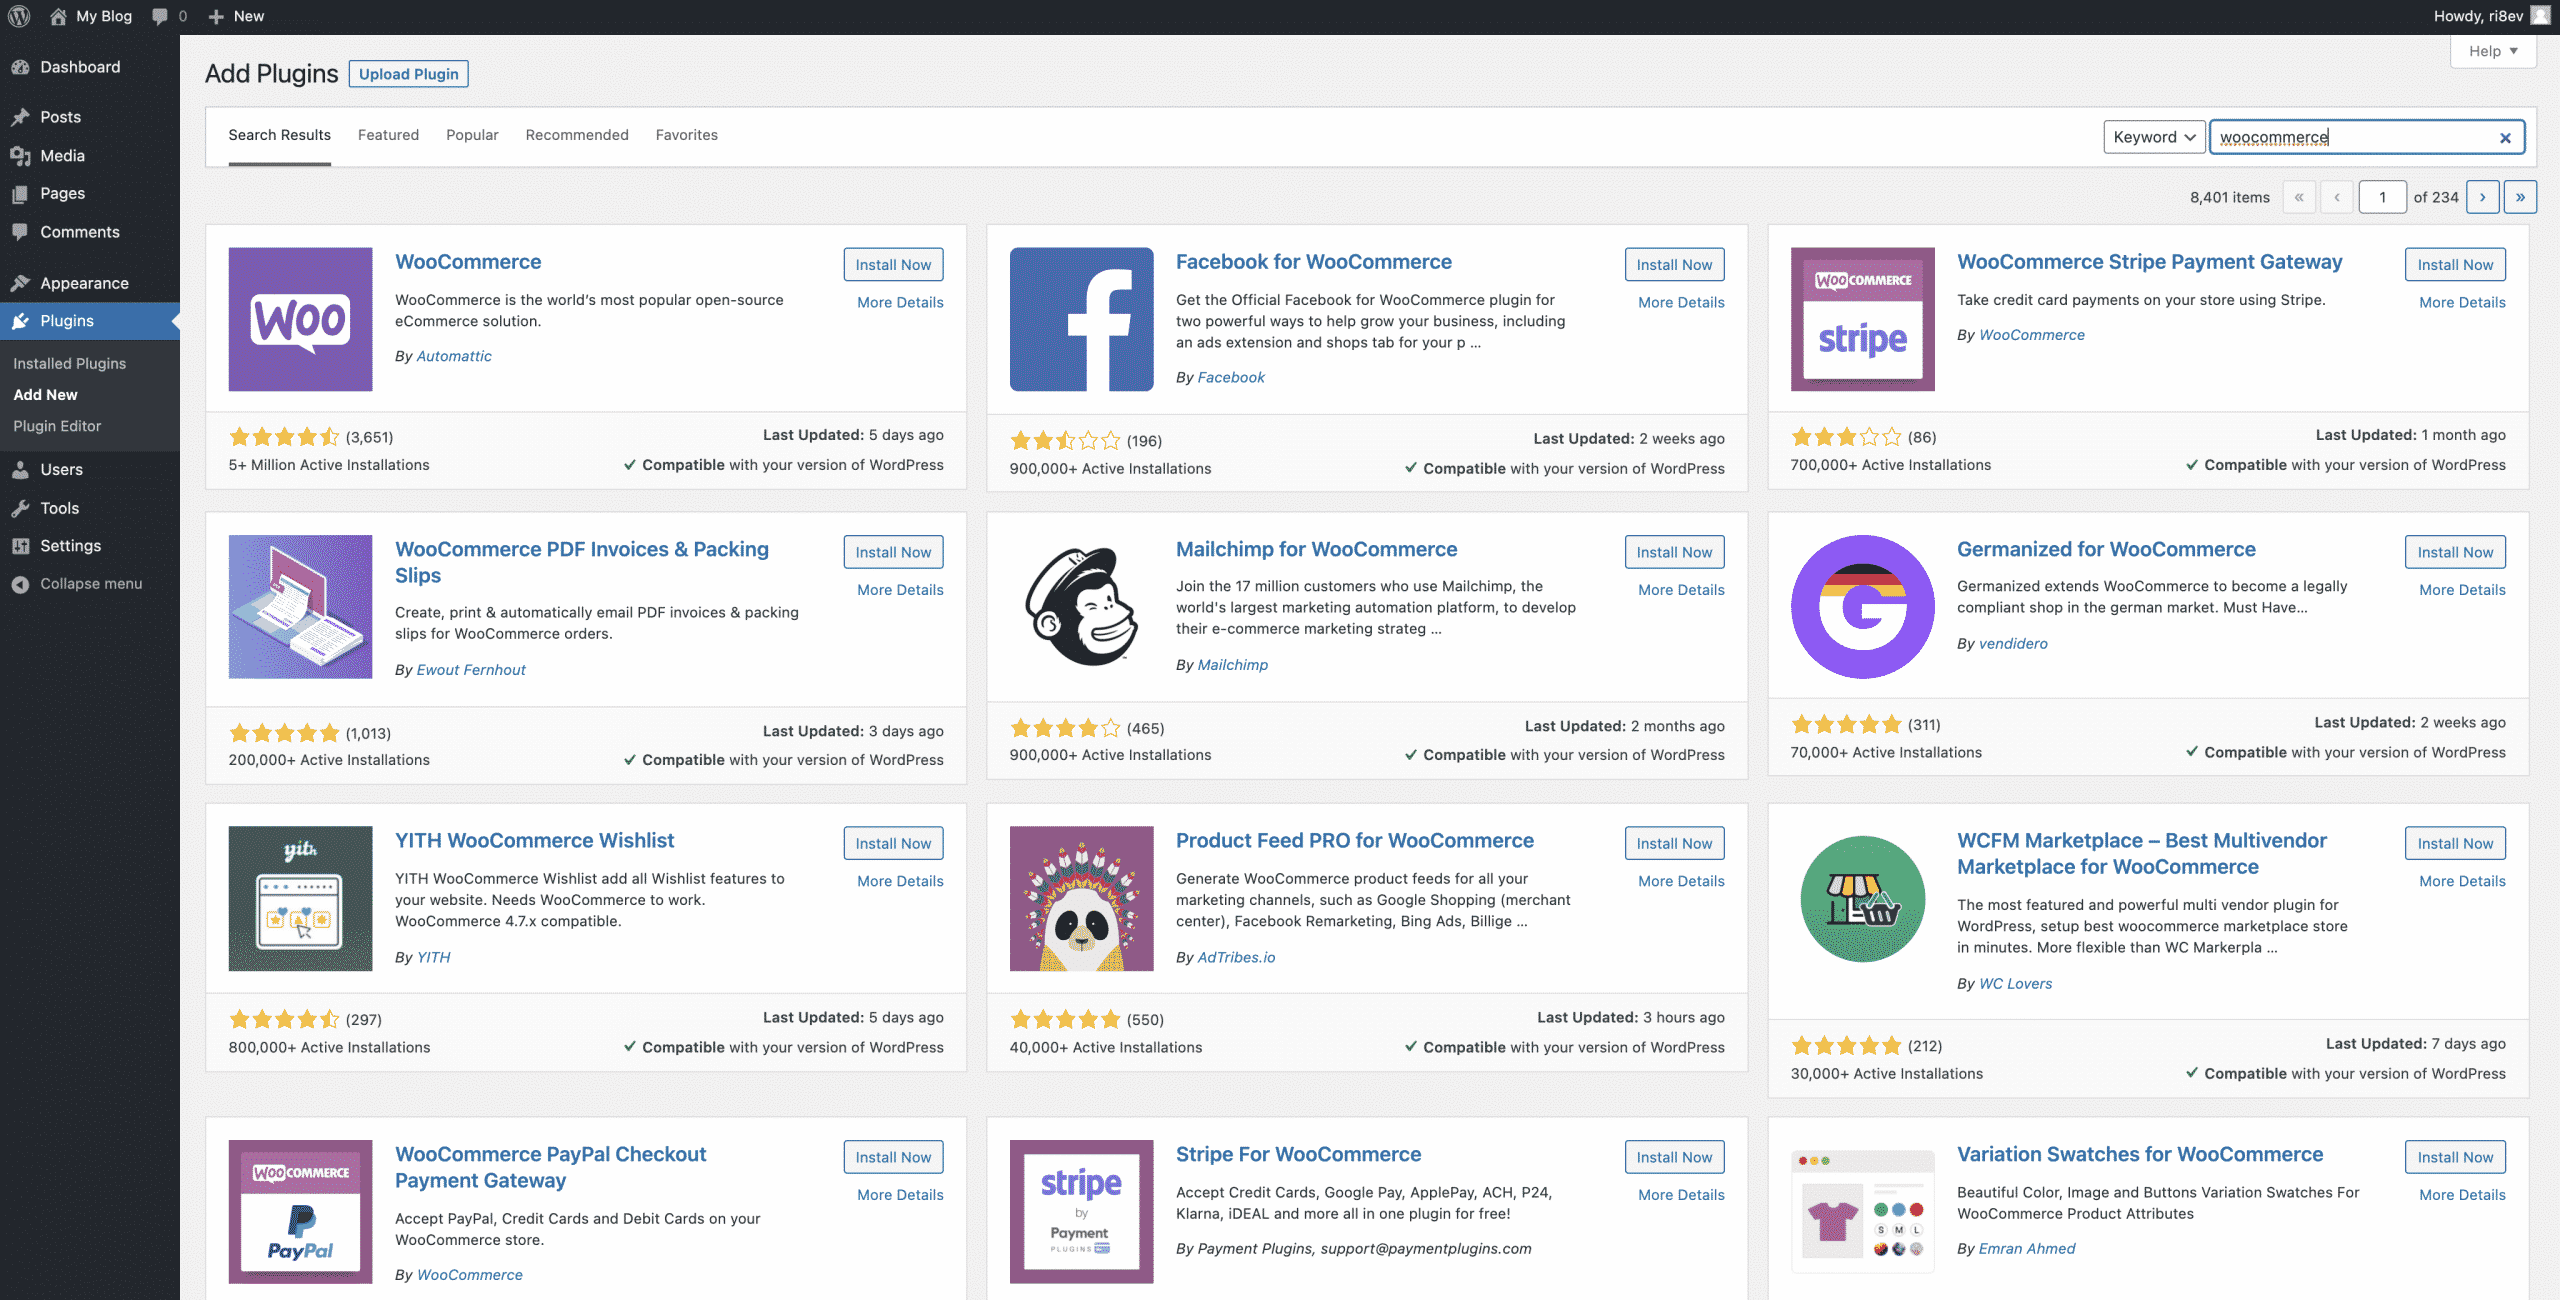Switch to the Favorites tab
This screenshot has height=1300, width=2560.
(x=687, y=135)
